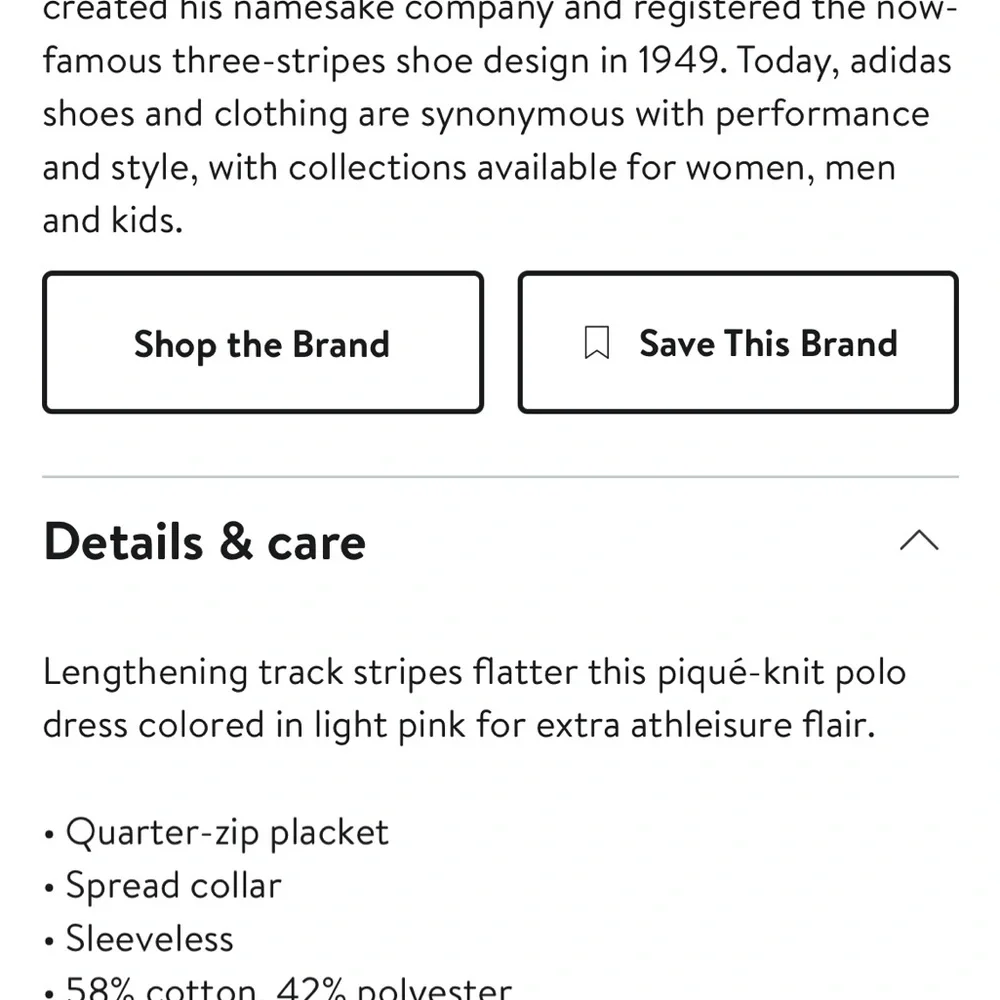Click the bookmark icon beside Save This Brand

[x=596, y=344]
